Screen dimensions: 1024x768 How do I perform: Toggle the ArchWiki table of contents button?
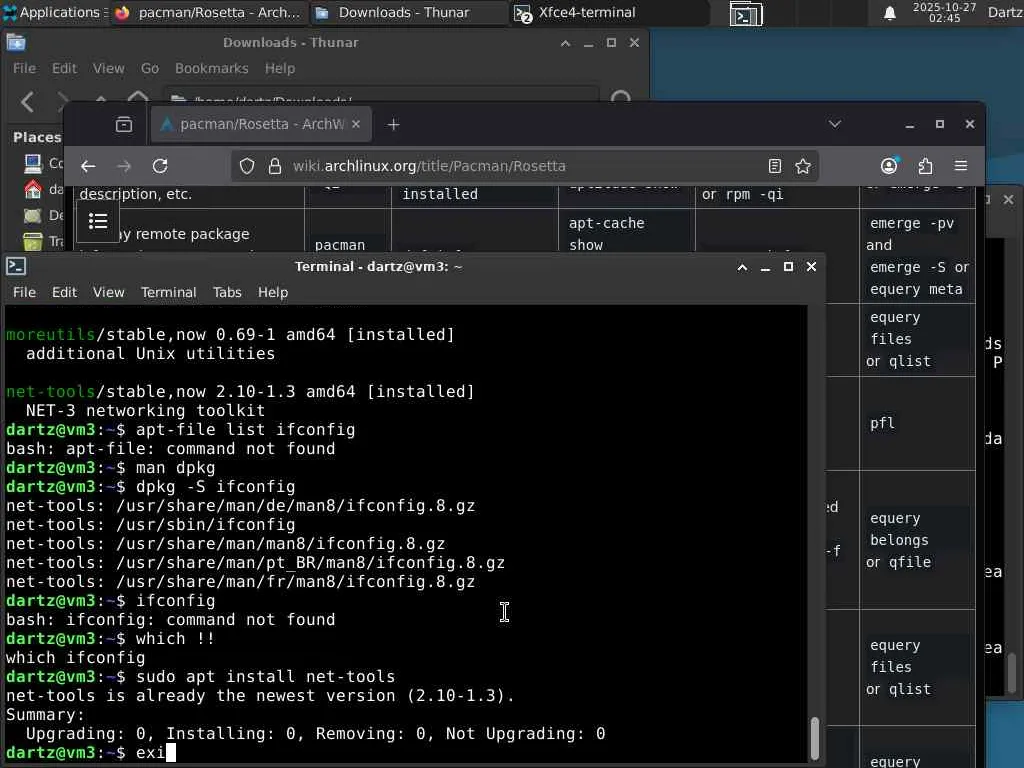click(98, 221)
